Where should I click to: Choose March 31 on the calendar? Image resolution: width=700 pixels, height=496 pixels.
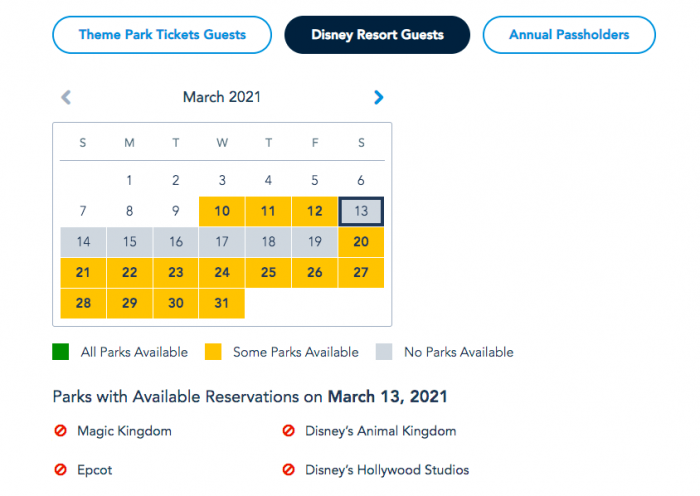point(222,303)
